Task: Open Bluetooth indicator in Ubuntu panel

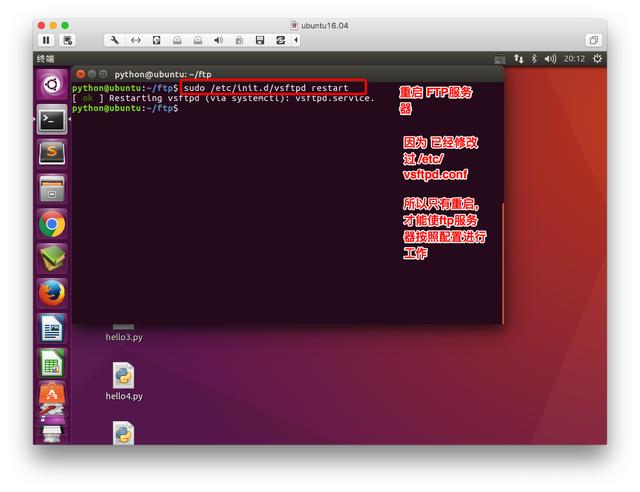Action: 534,59
